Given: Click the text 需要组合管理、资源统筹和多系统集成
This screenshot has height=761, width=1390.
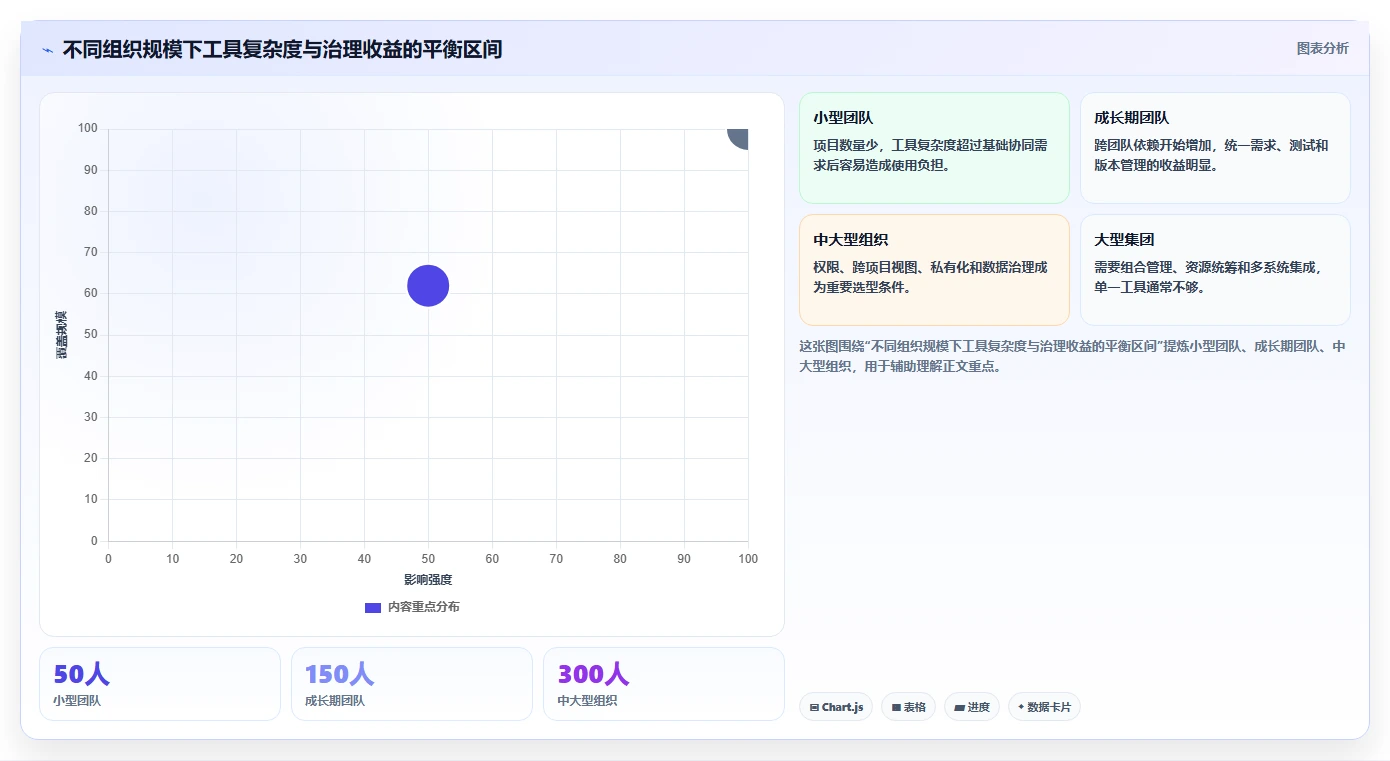Looking at the screenshot, I should coord(1207,267).
